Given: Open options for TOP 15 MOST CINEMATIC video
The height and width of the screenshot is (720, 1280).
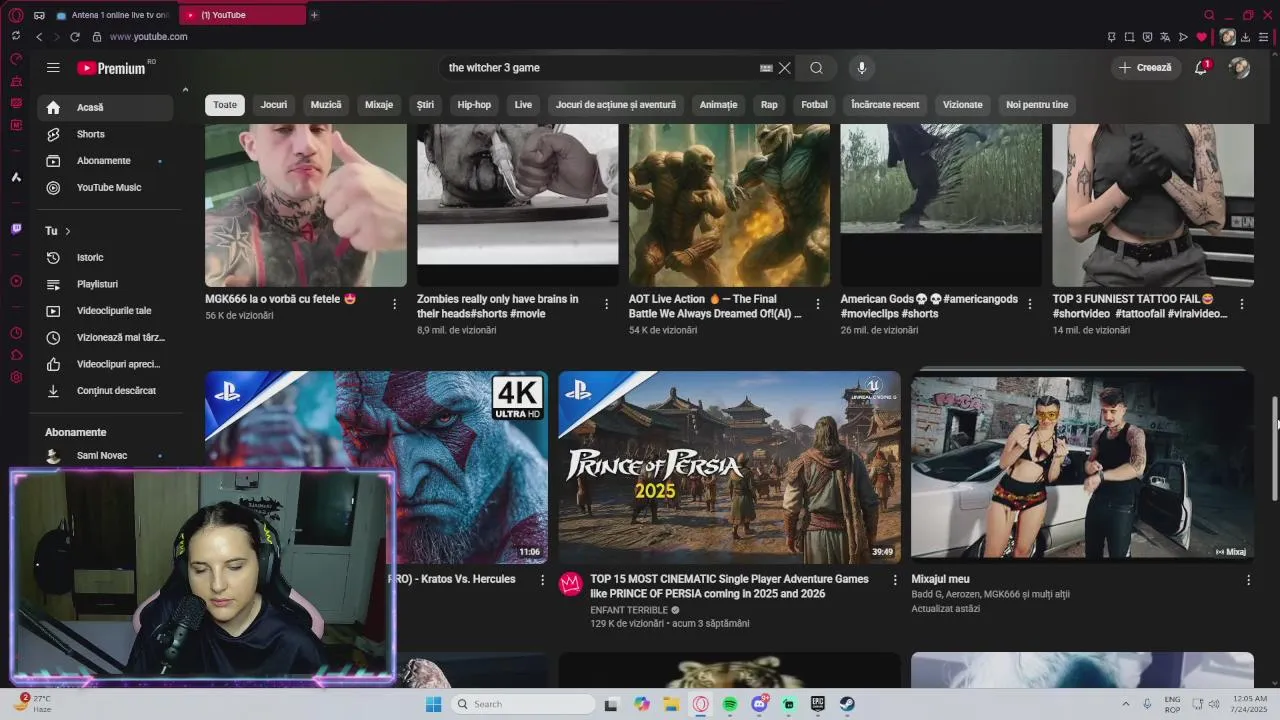Looking at the screenshot, I should tap(895, 580).
